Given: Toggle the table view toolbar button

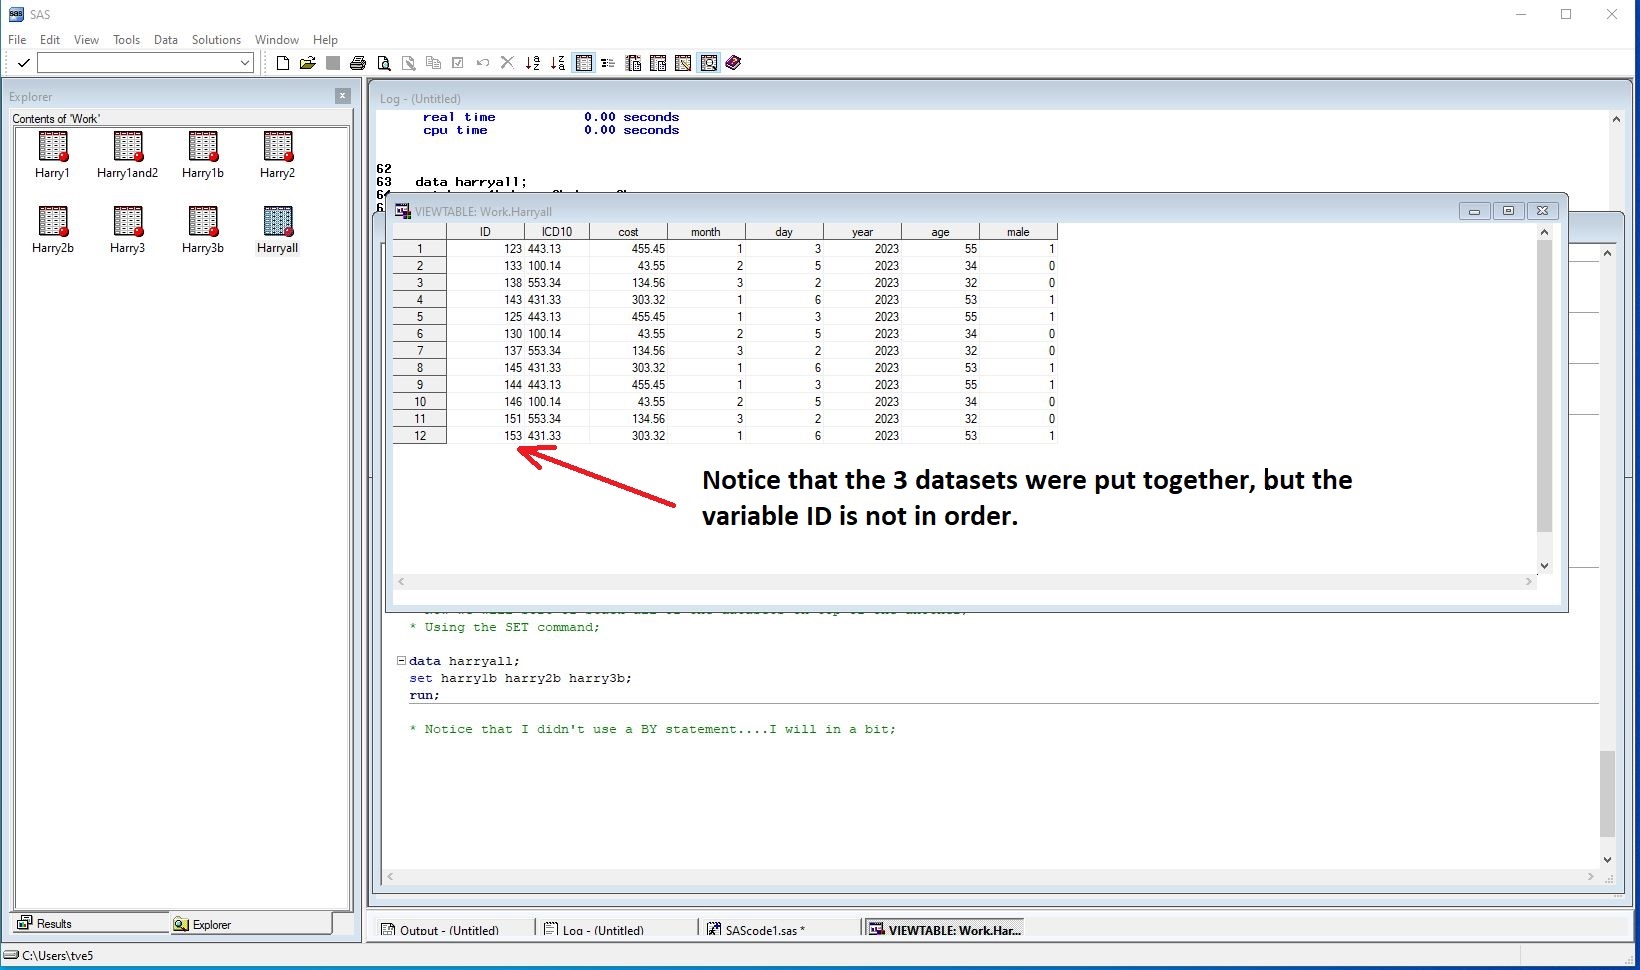Looking at the screenshot, I should click(x=584, y=63).
